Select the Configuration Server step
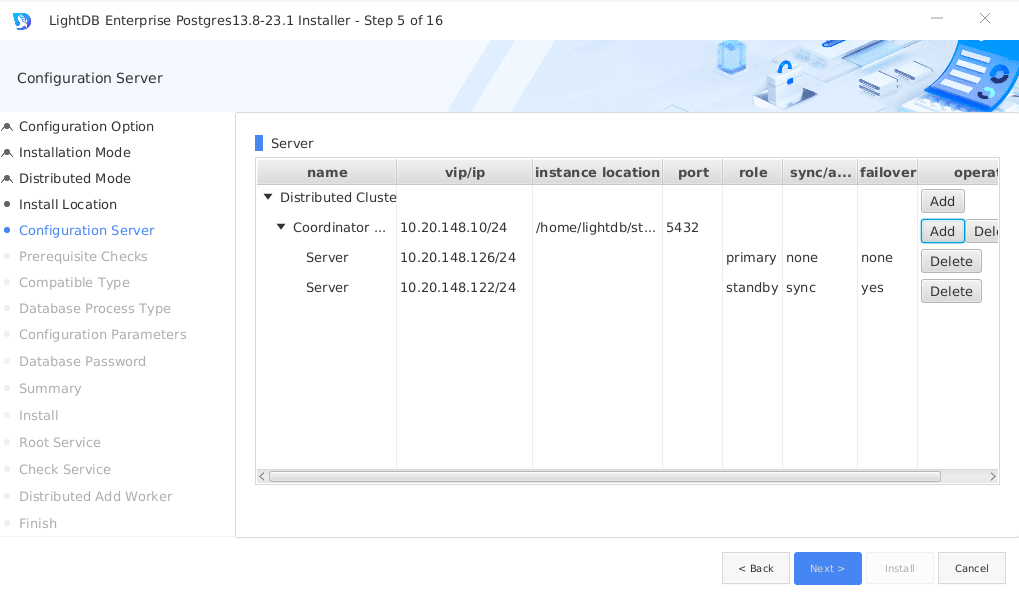 (x=86, y=231)
